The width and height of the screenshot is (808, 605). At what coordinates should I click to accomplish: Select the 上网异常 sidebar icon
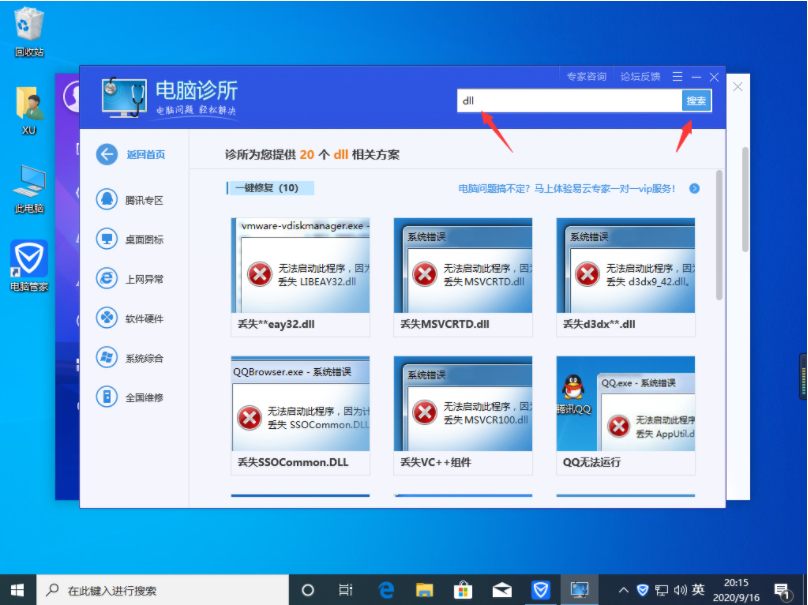pos(106,278)
